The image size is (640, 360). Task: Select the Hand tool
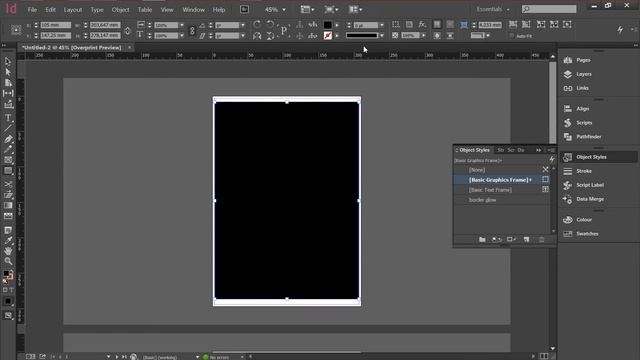[8, 251]
